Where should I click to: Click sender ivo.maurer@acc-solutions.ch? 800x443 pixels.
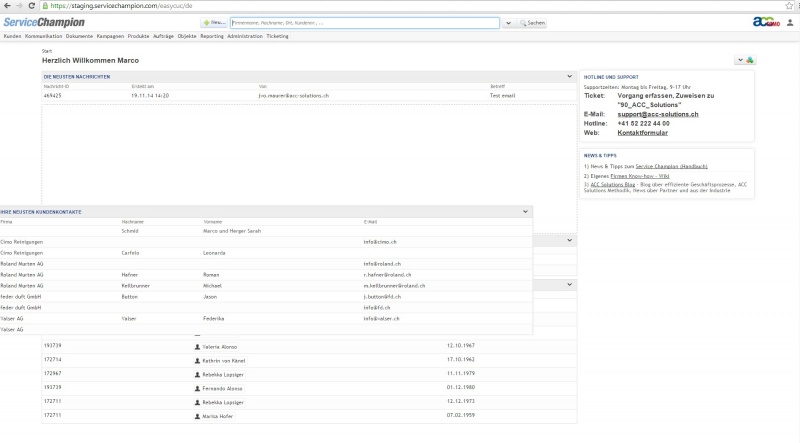(x=293, y=95)
